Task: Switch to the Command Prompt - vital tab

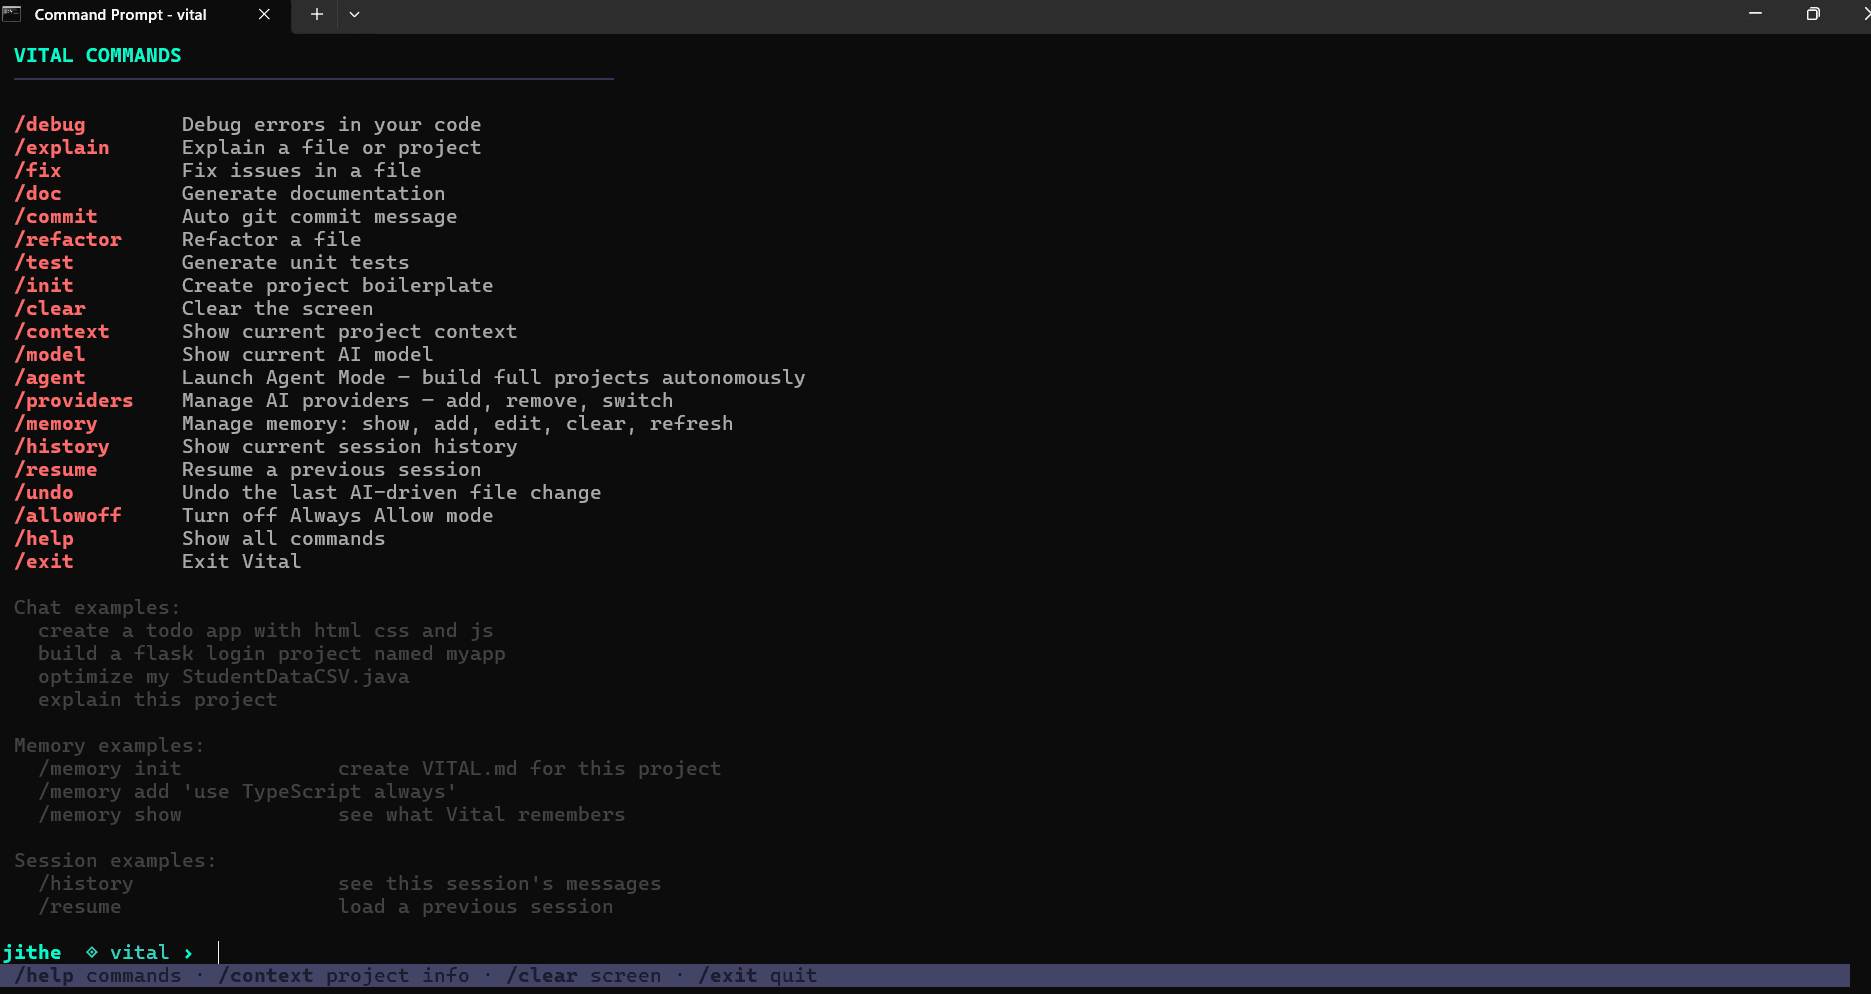Action: pyautogui.click(x=120, y=15)
